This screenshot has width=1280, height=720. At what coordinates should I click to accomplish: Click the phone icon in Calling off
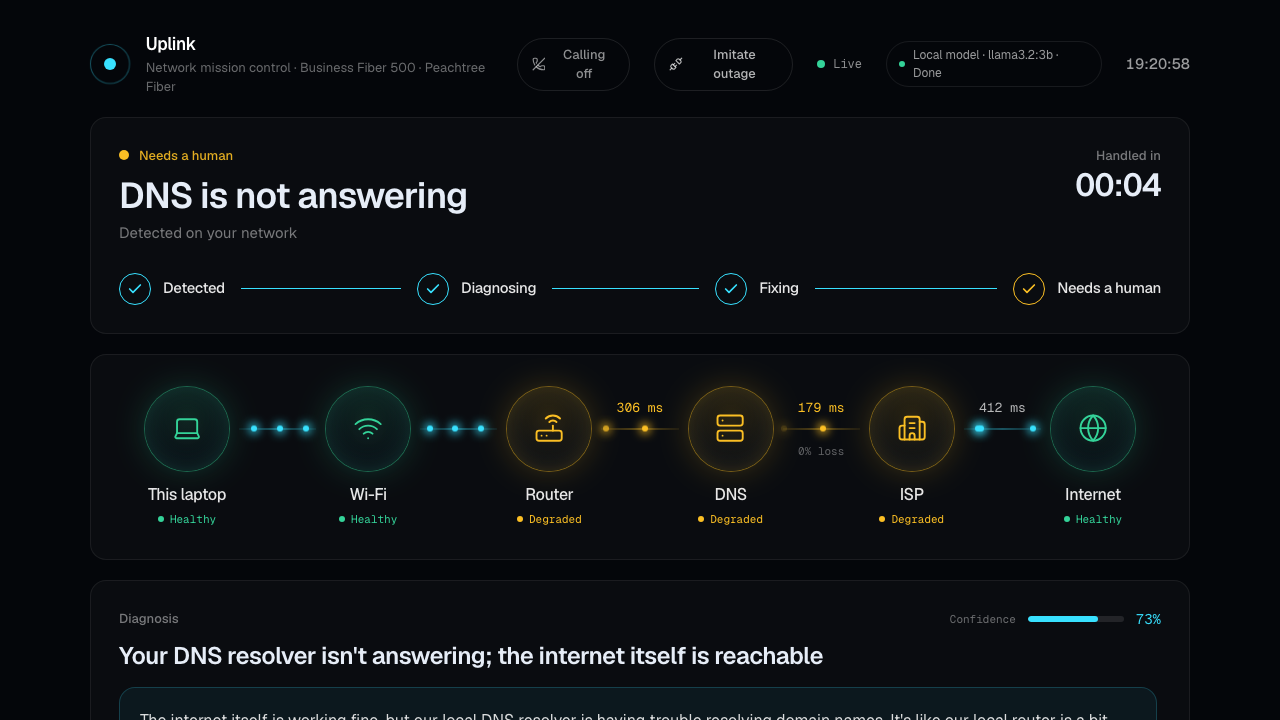539,64
